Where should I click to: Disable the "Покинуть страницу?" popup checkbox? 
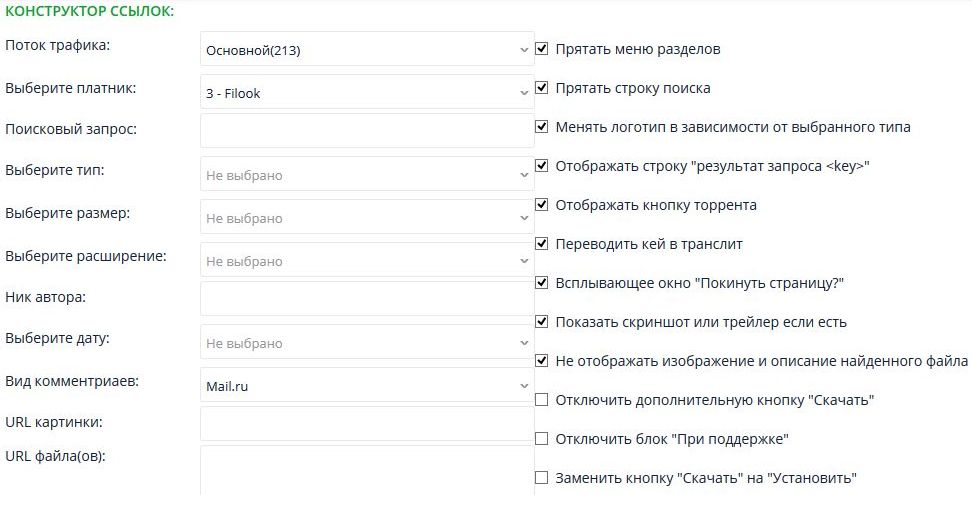pyautogui.click(x=542, y=283)
